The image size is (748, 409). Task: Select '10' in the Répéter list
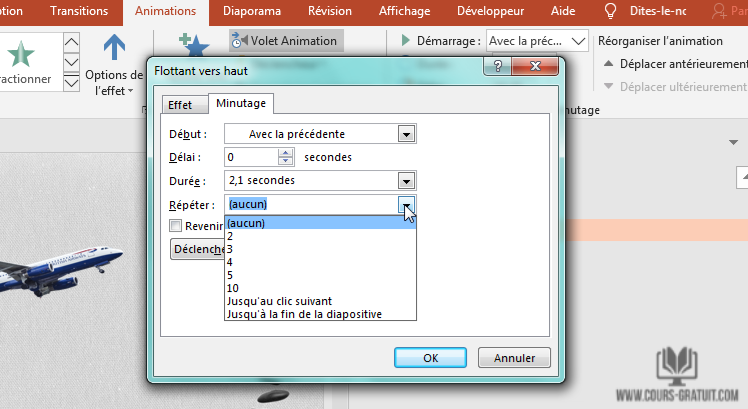[x=233, y=288]
